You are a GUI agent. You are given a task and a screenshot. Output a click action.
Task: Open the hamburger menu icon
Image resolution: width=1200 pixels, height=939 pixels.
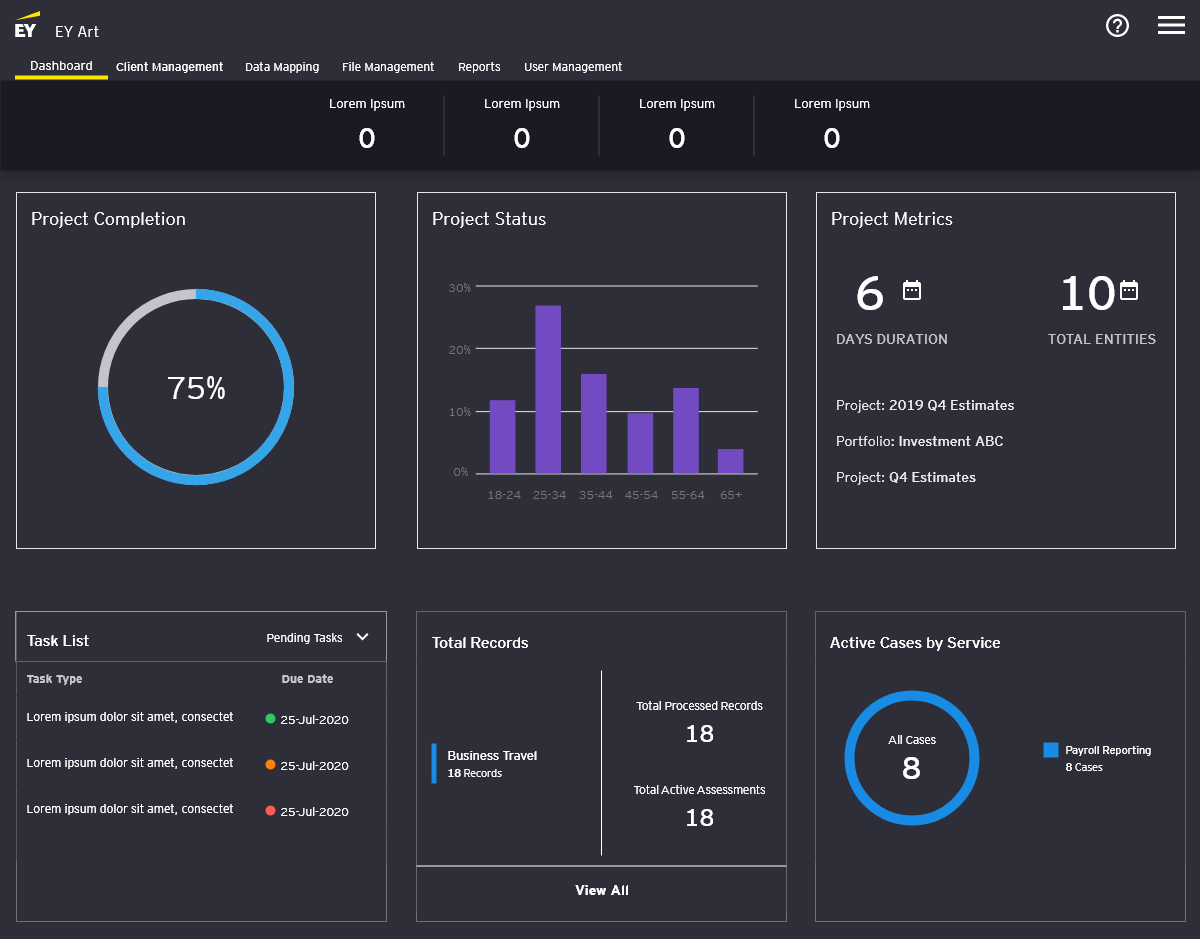1171,25
